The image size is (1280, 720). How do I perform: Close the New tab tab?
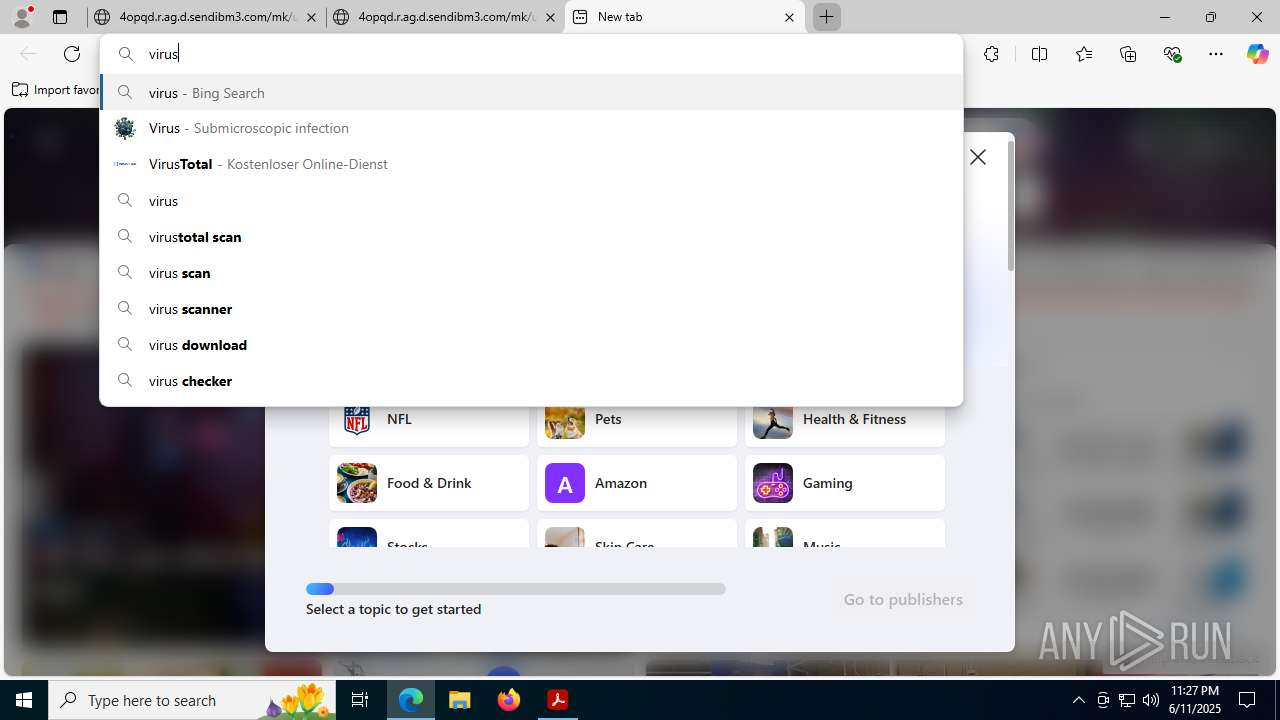point(789,17)
